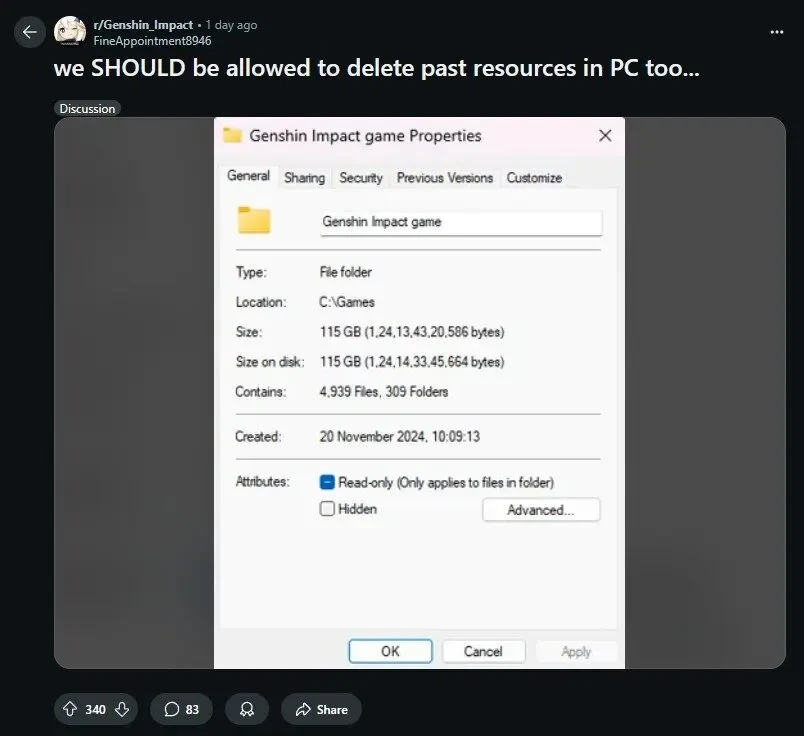Click the large yellow folder icon
This screenshot has width=804, height=736.
254,221
